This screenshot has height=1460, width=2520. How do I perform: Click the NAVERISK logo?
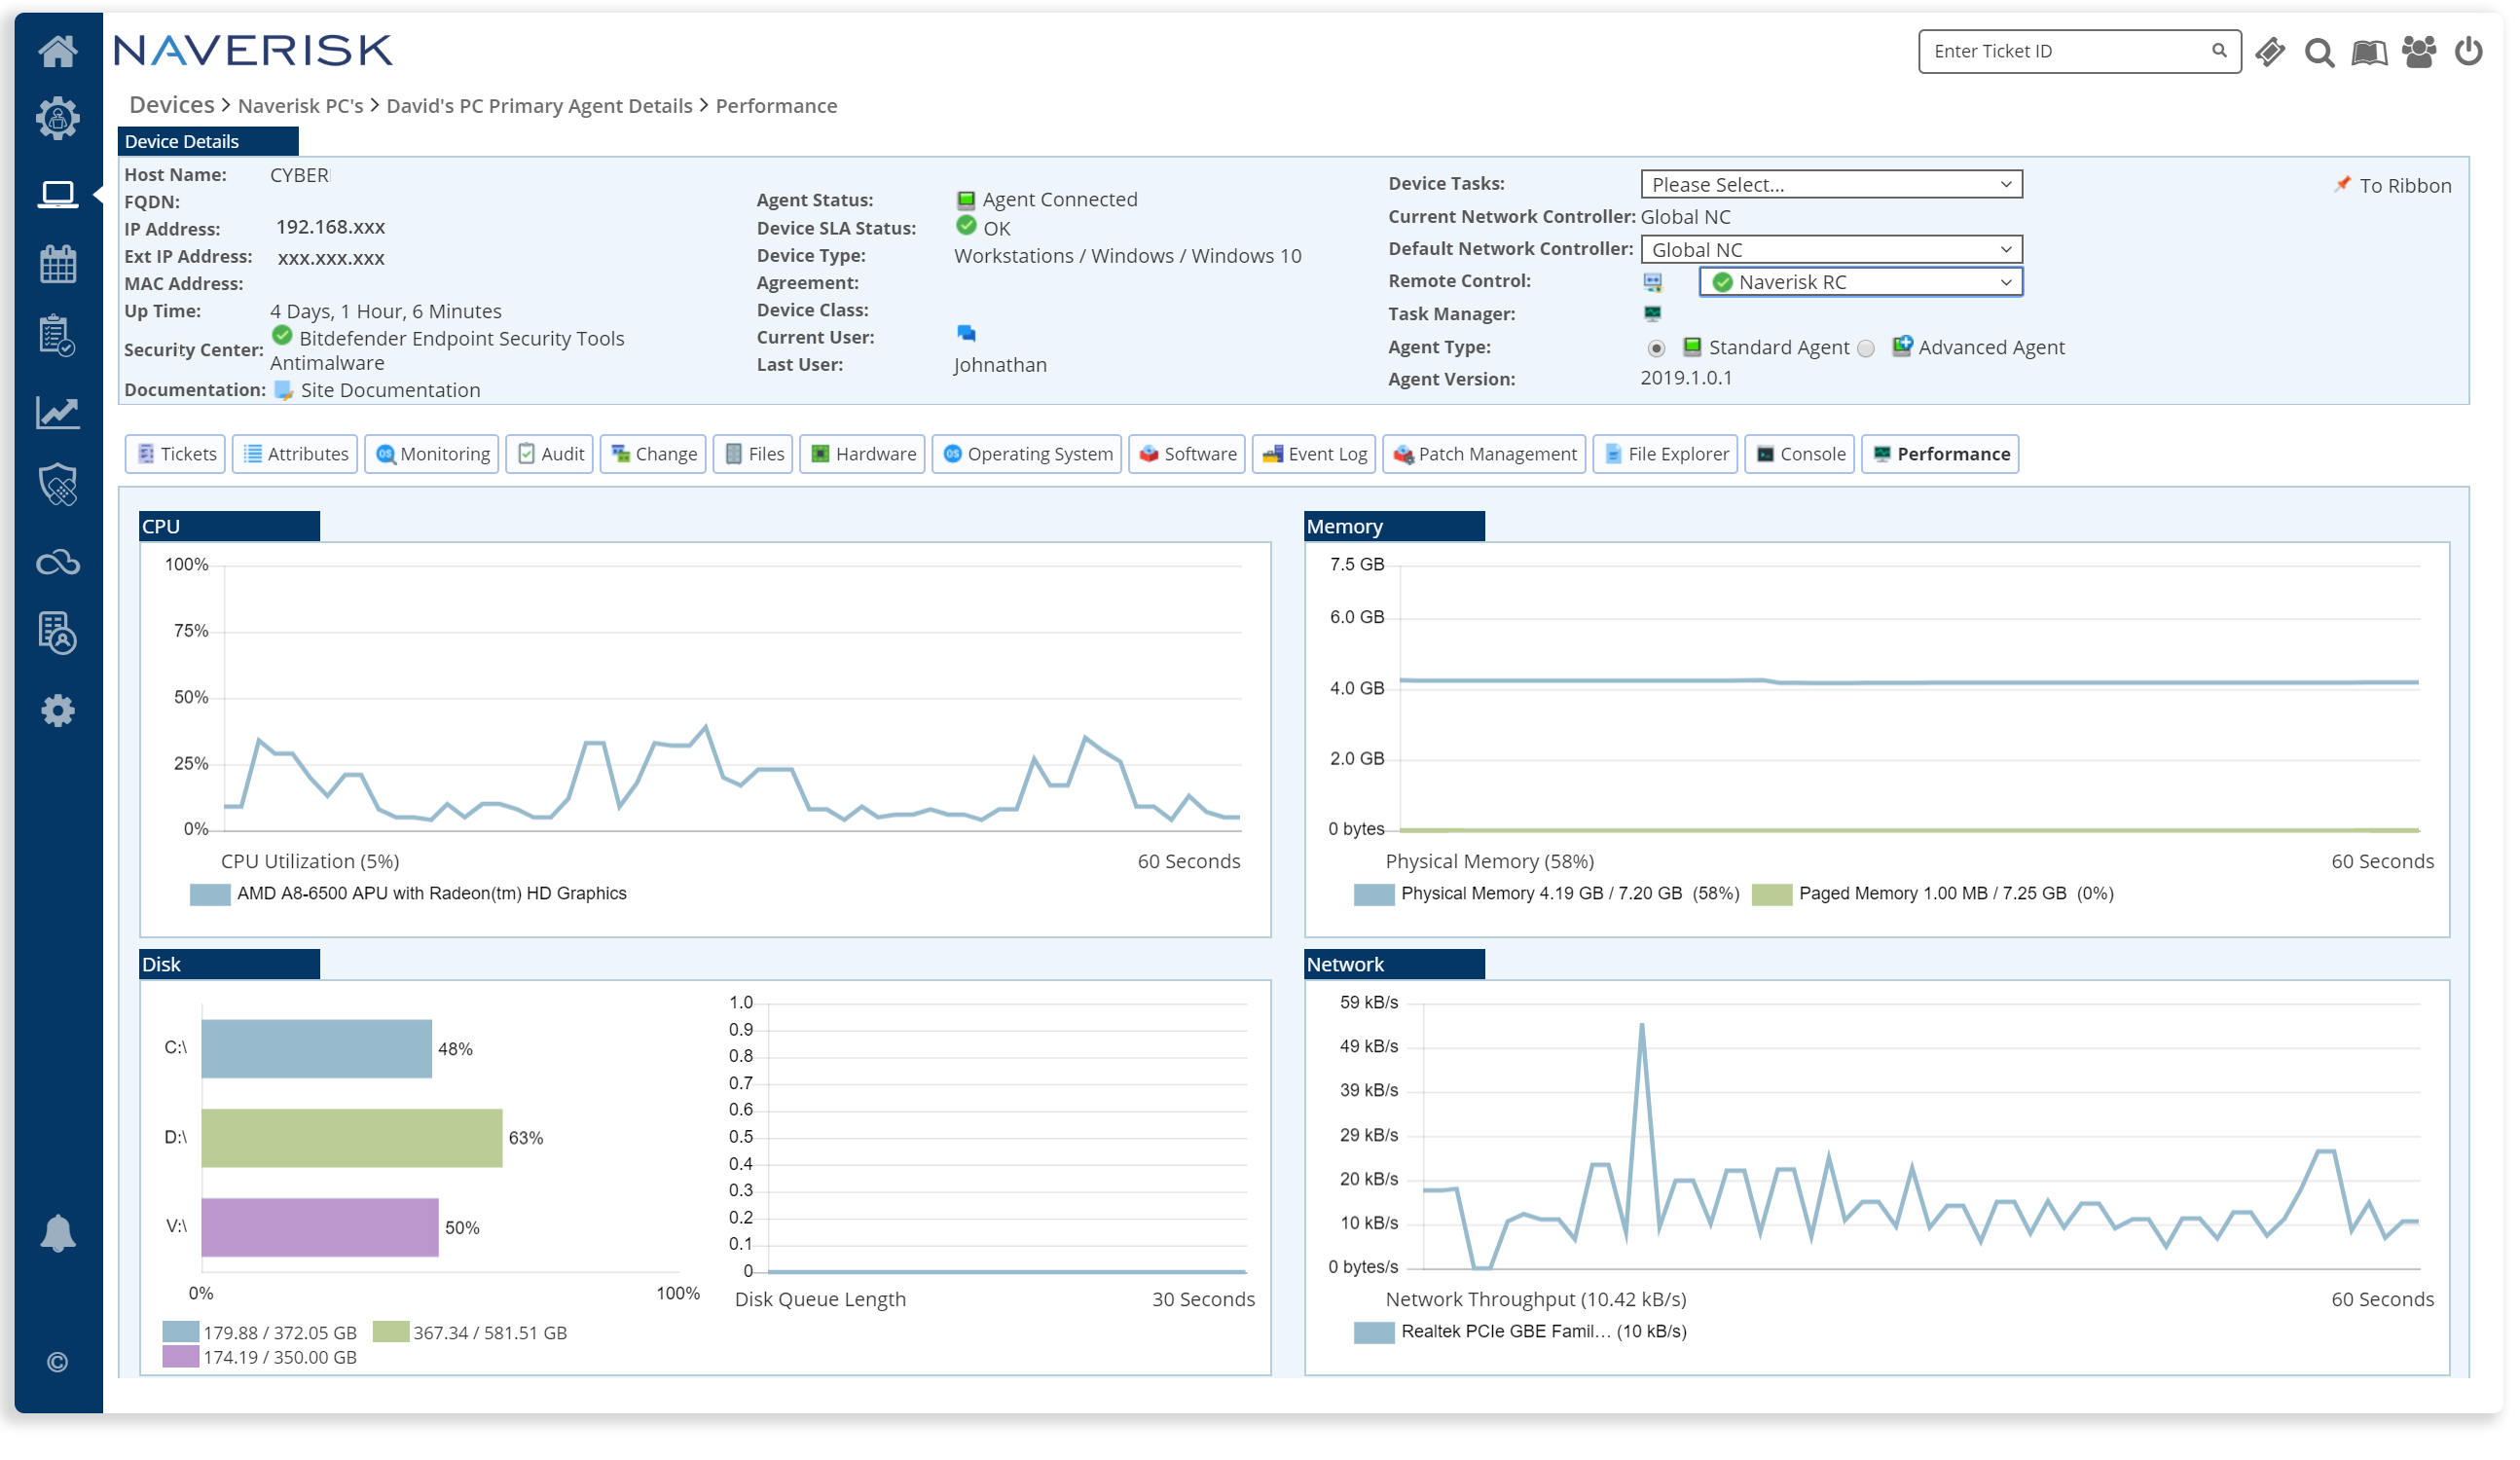point(253,50)
